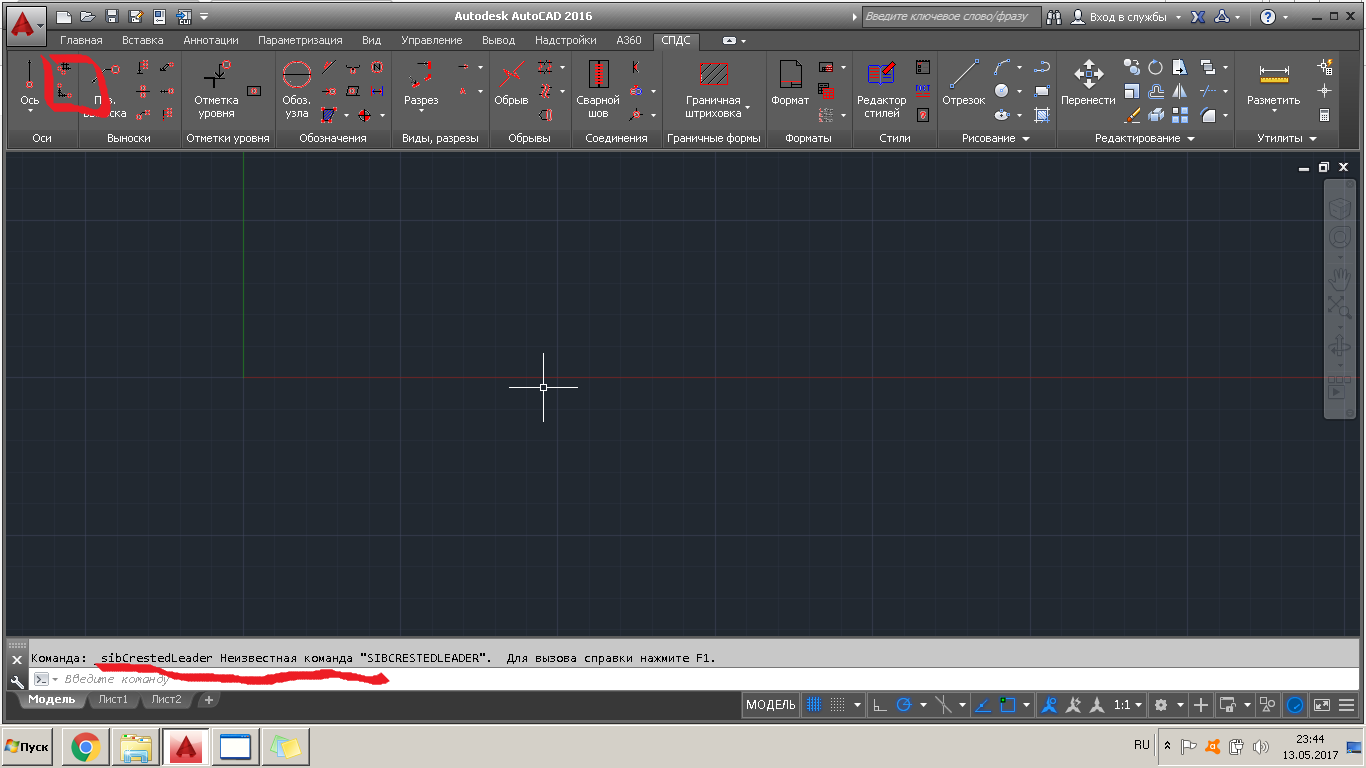The height and width of the screenshot is (768, 1366).
Task: Toggle annotation objects visibility icon
Action: click(x=1049, y=705)
